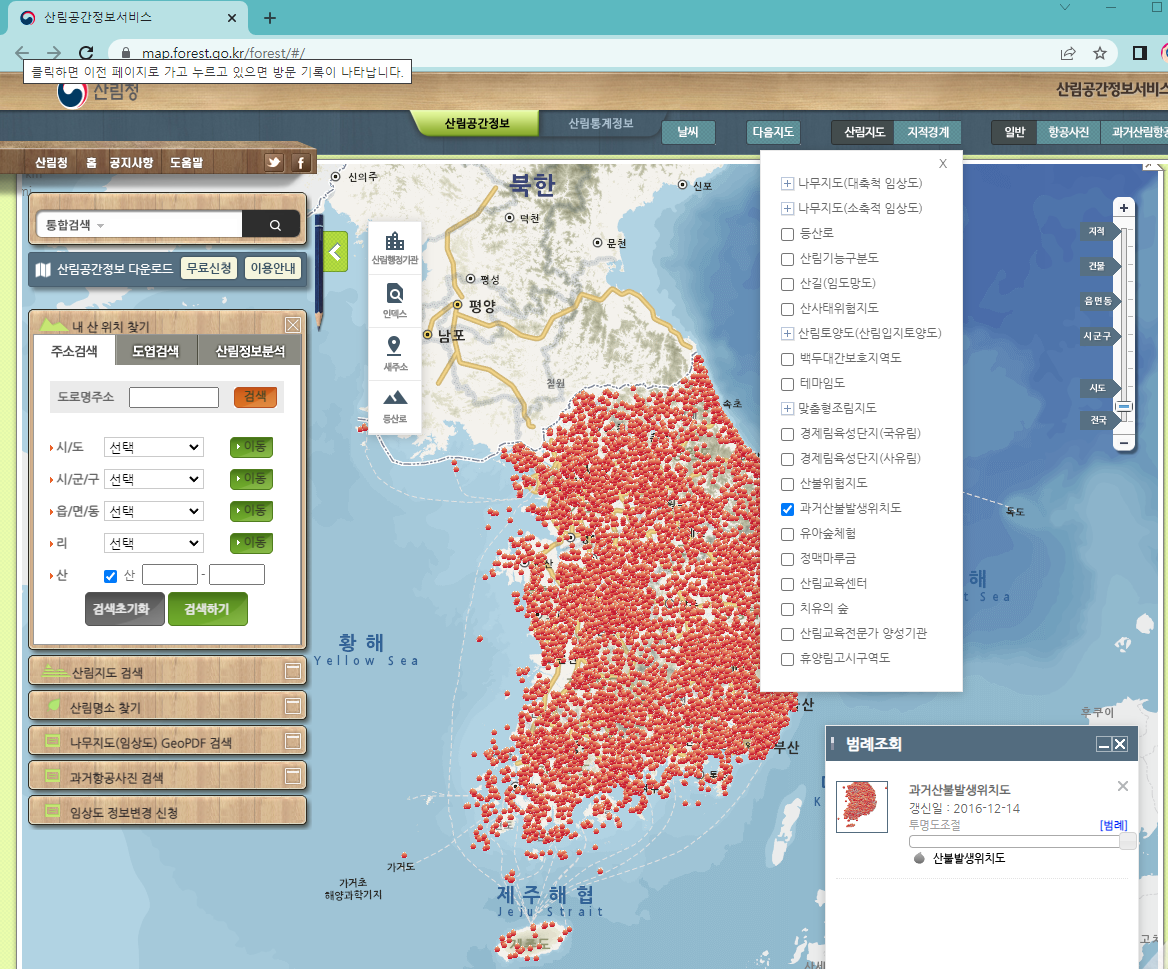Expand the 산림명소 찾기 panel
1168x969 pixels.
pyautogui.click(x=293, y=706)
